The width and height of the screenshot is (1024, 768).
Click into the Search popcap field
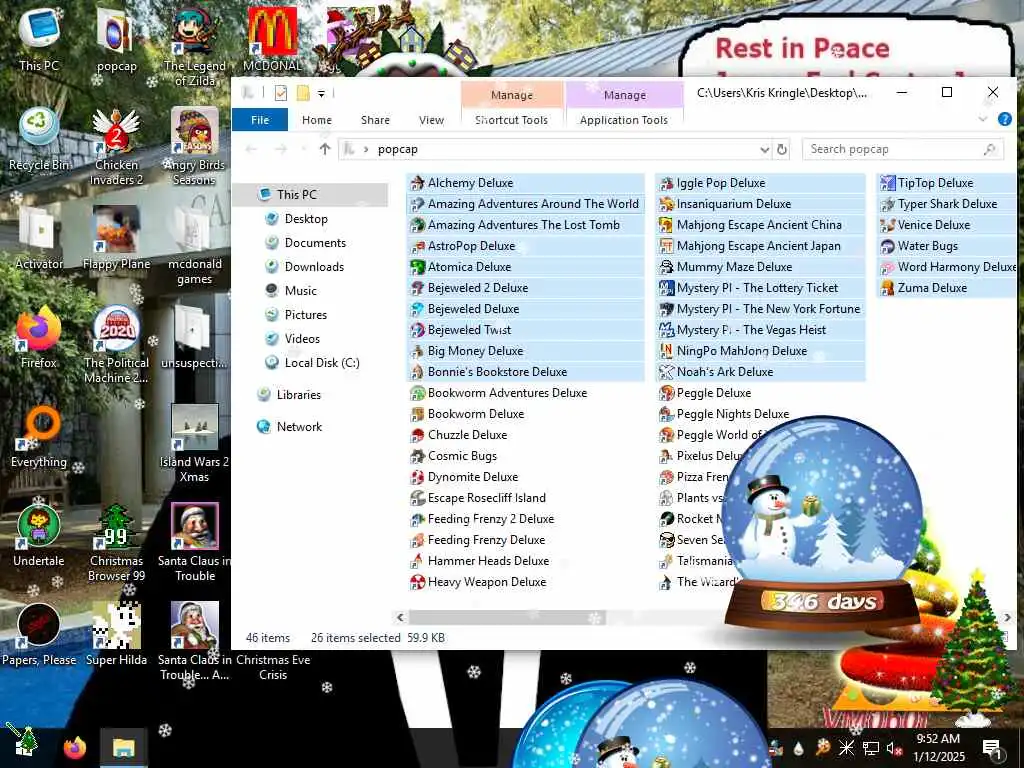pos(902,149)
